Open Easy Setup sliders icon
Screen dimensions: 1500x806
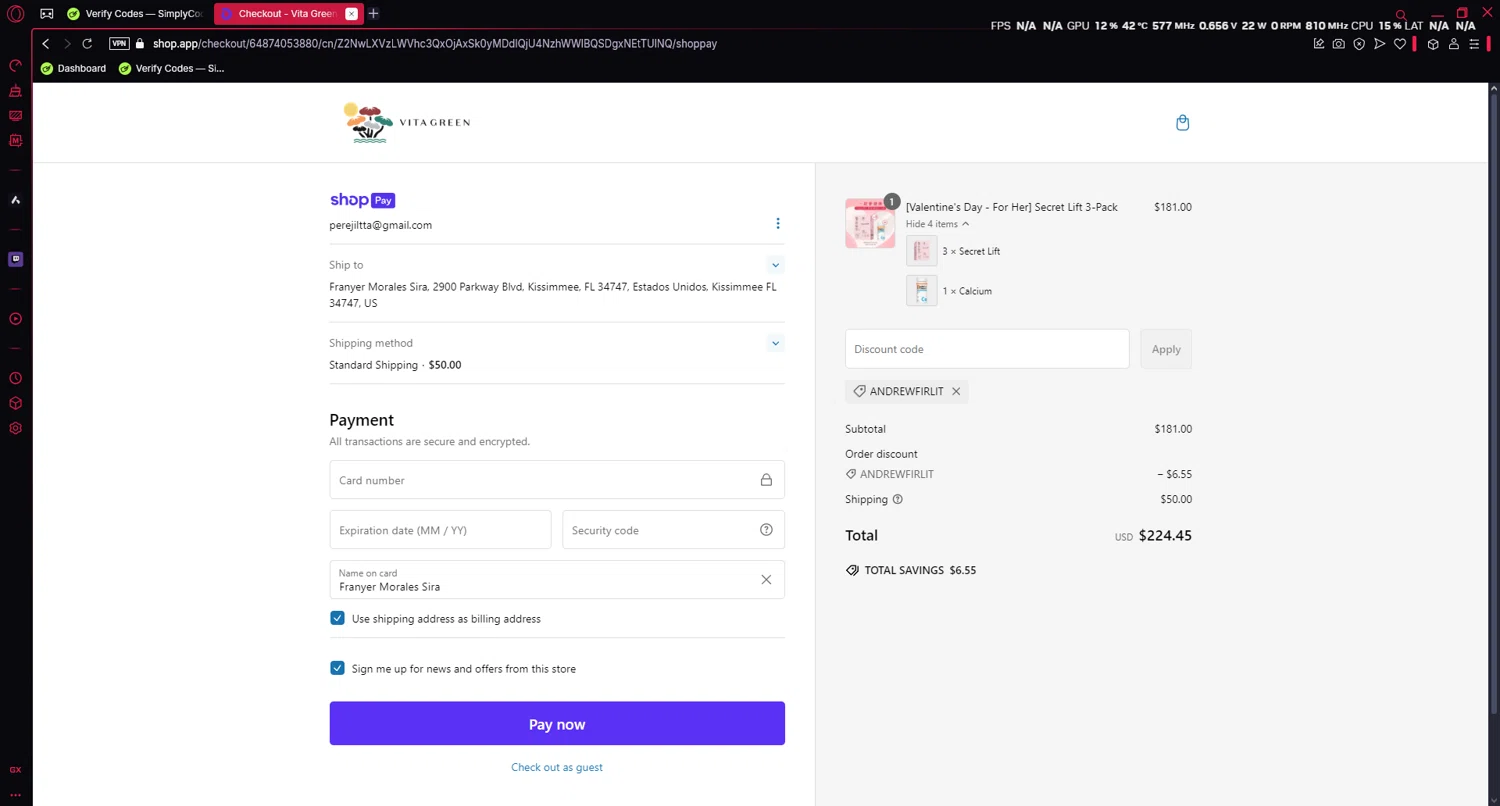[x=1474, y=44]
